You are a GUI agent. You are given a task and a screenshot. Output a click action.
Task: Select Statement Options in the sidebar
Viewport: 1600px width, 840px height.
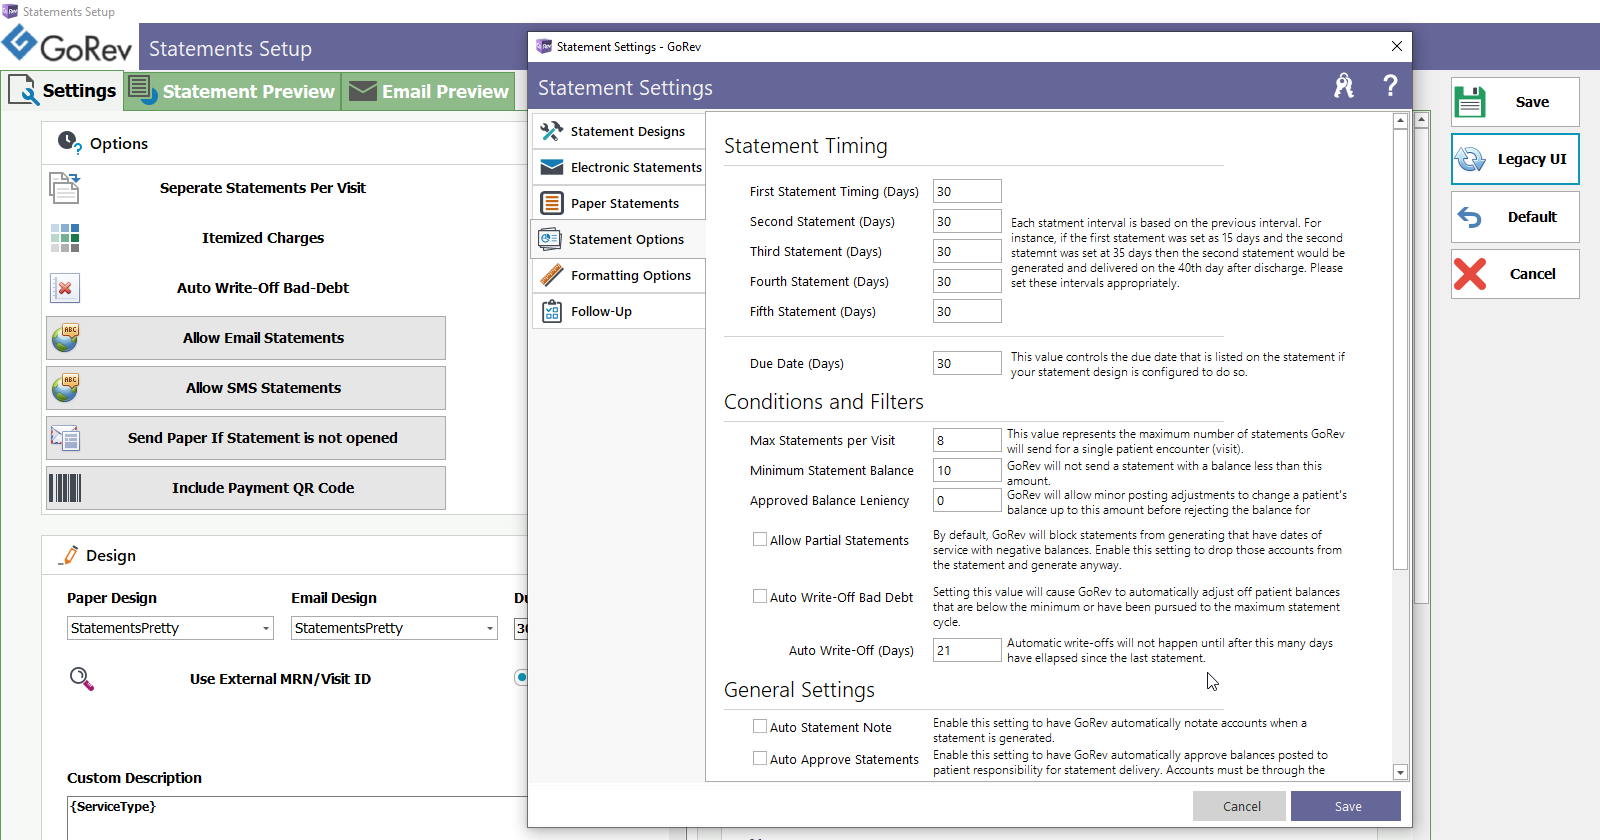619,239
